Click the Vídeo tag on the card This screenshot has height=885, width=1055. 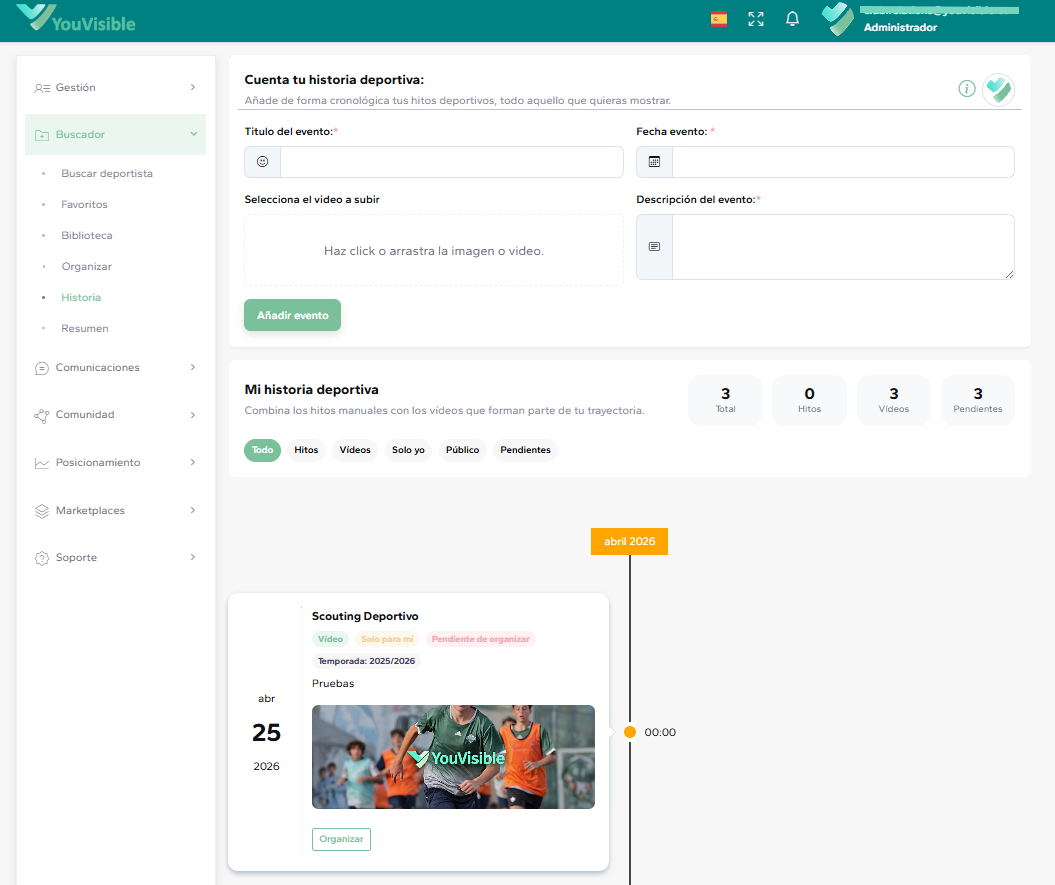330,639
